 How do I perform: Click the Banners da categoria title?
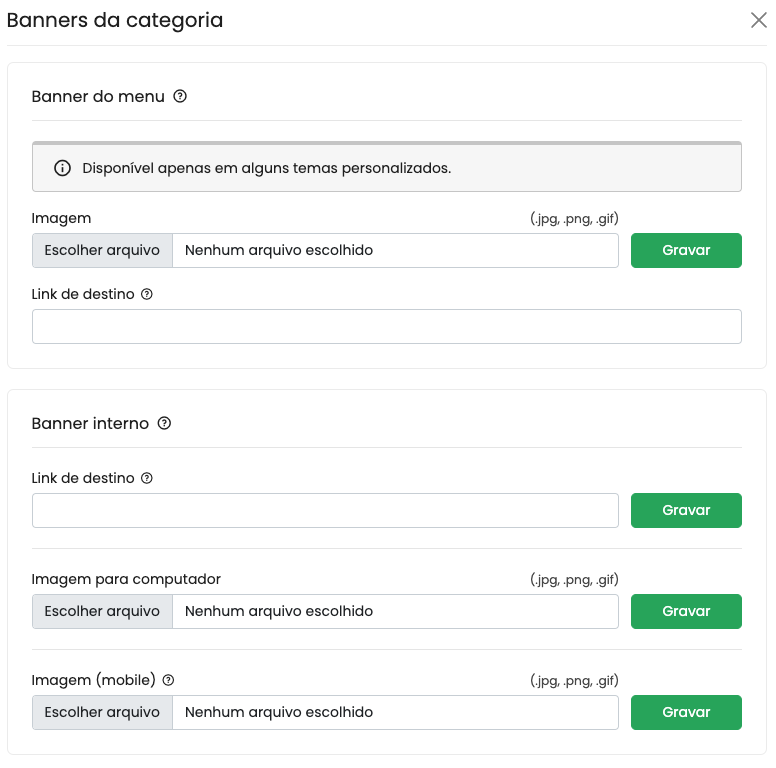115,20
